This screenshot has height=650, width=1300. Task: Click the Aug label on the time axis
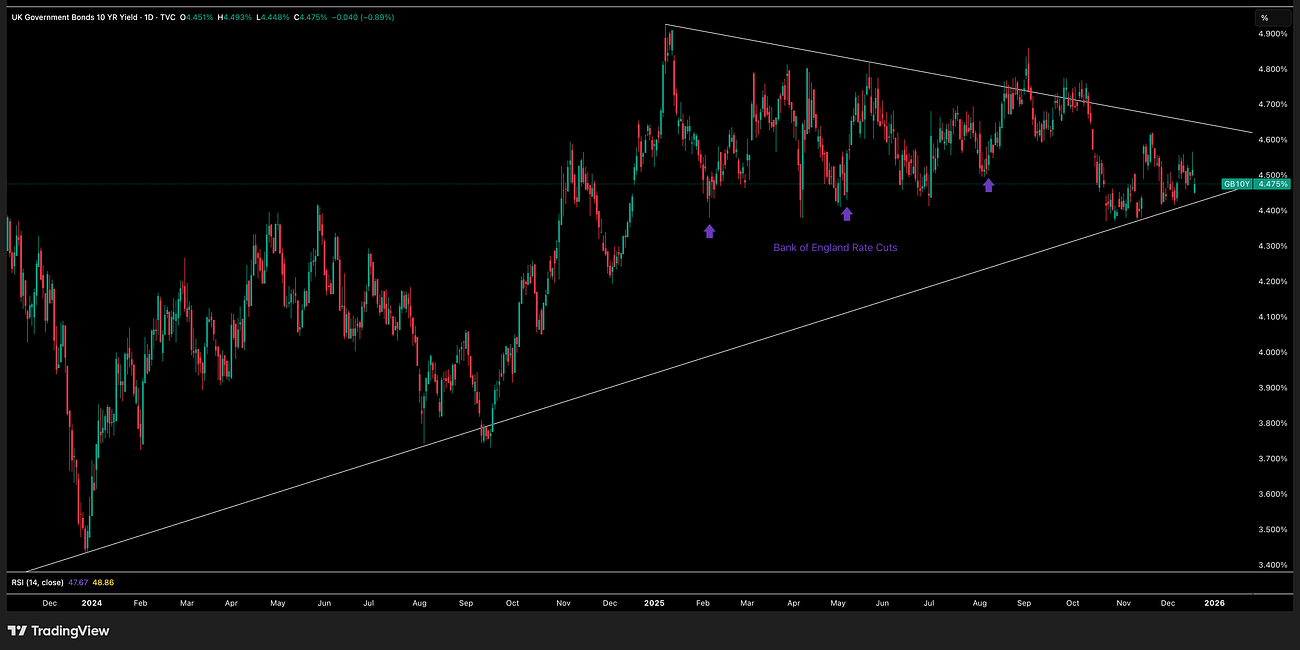419,604
